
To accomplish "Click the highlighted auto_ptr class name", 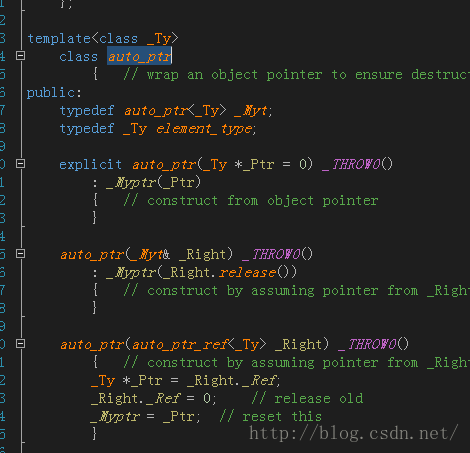I will [139, 56].
